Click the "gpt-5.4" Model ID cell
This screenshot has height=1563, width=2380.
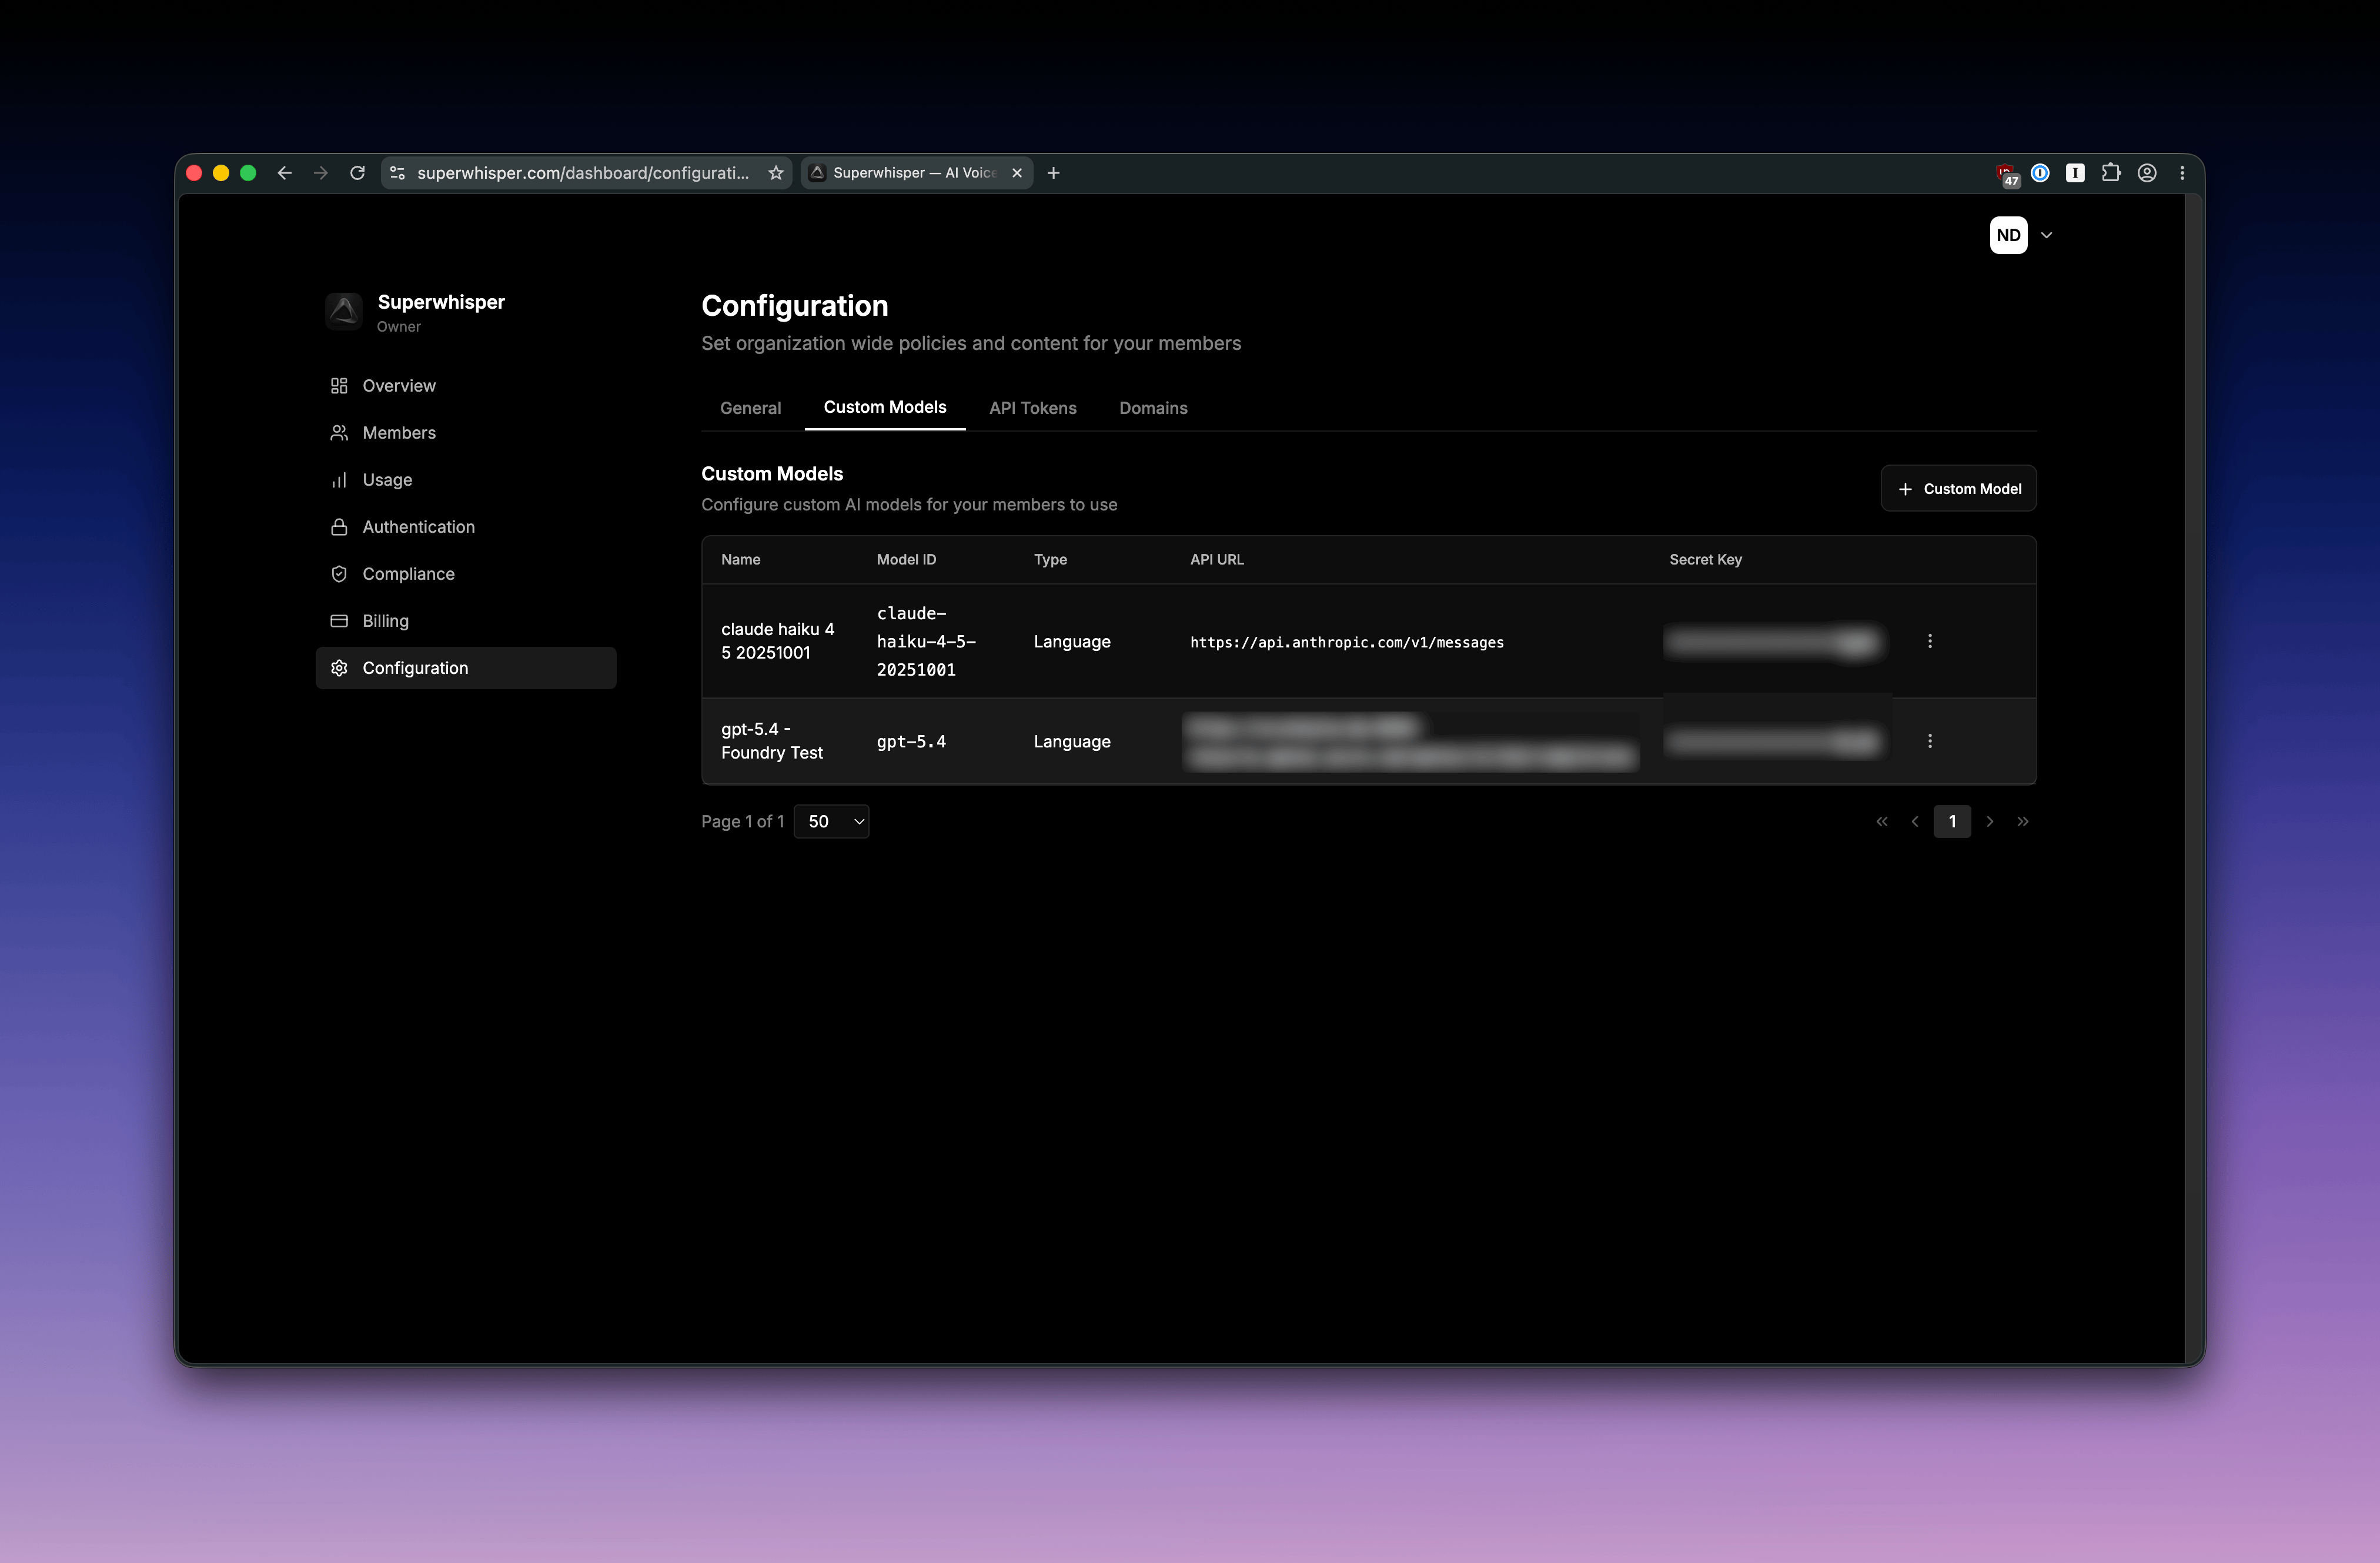[911, 741]
